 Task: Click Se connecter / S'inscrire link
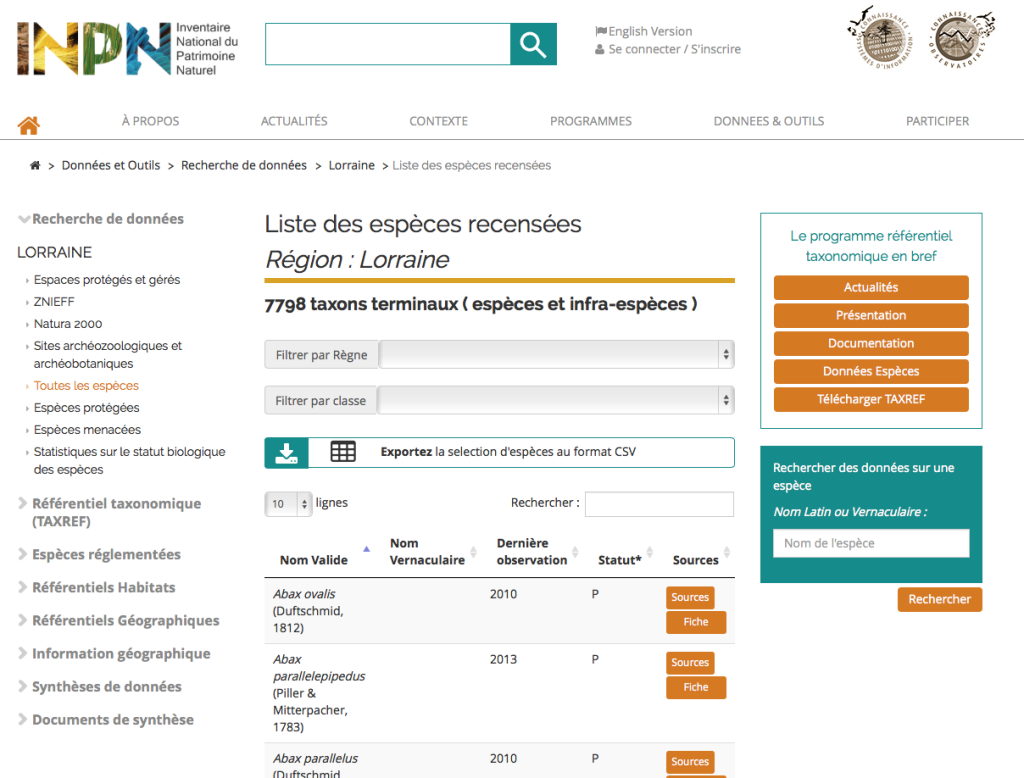(x=675, y=49)
